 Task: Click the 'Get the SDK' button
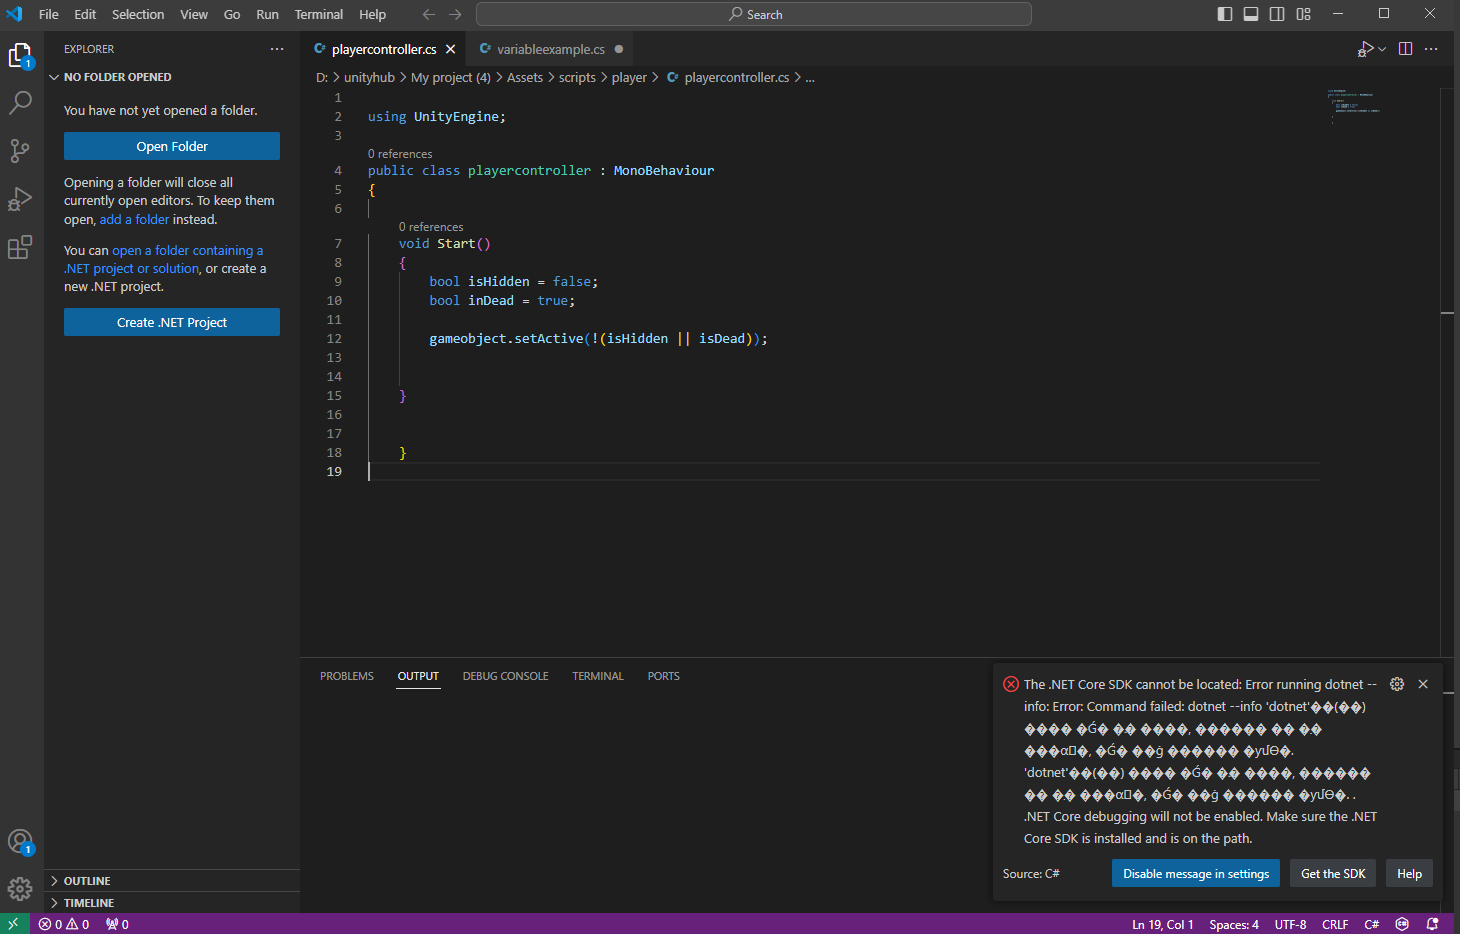click(1333, 873)
